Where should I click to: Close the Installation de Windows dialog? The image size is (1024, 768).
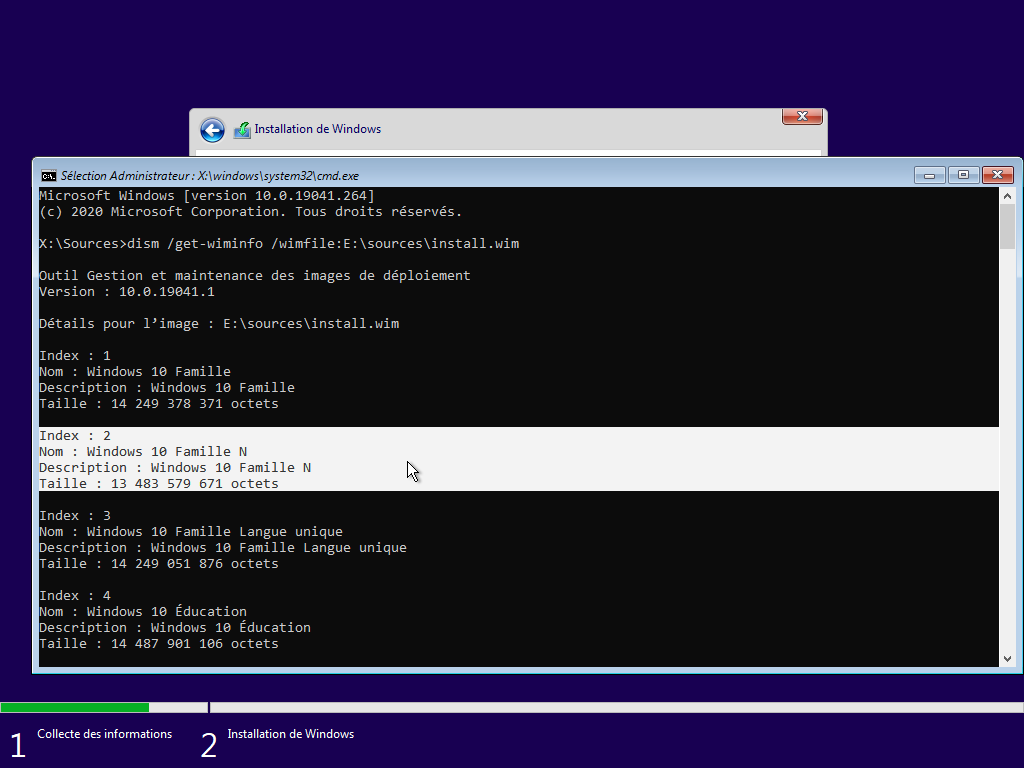point(802,116)
